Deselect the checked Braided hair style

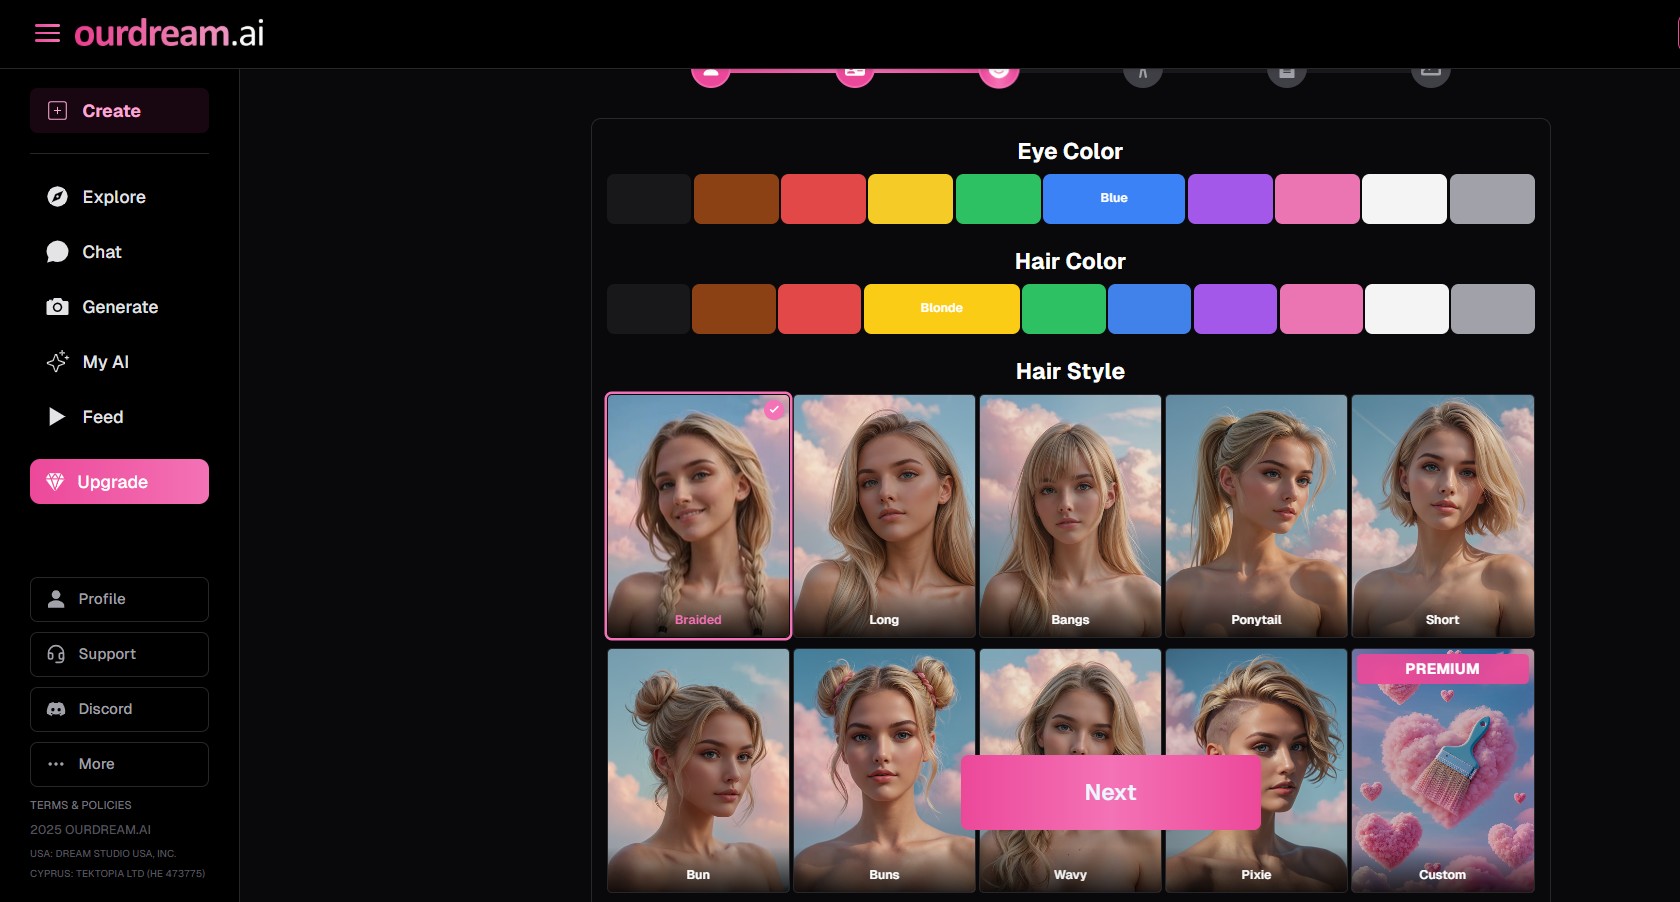[698, 515]
